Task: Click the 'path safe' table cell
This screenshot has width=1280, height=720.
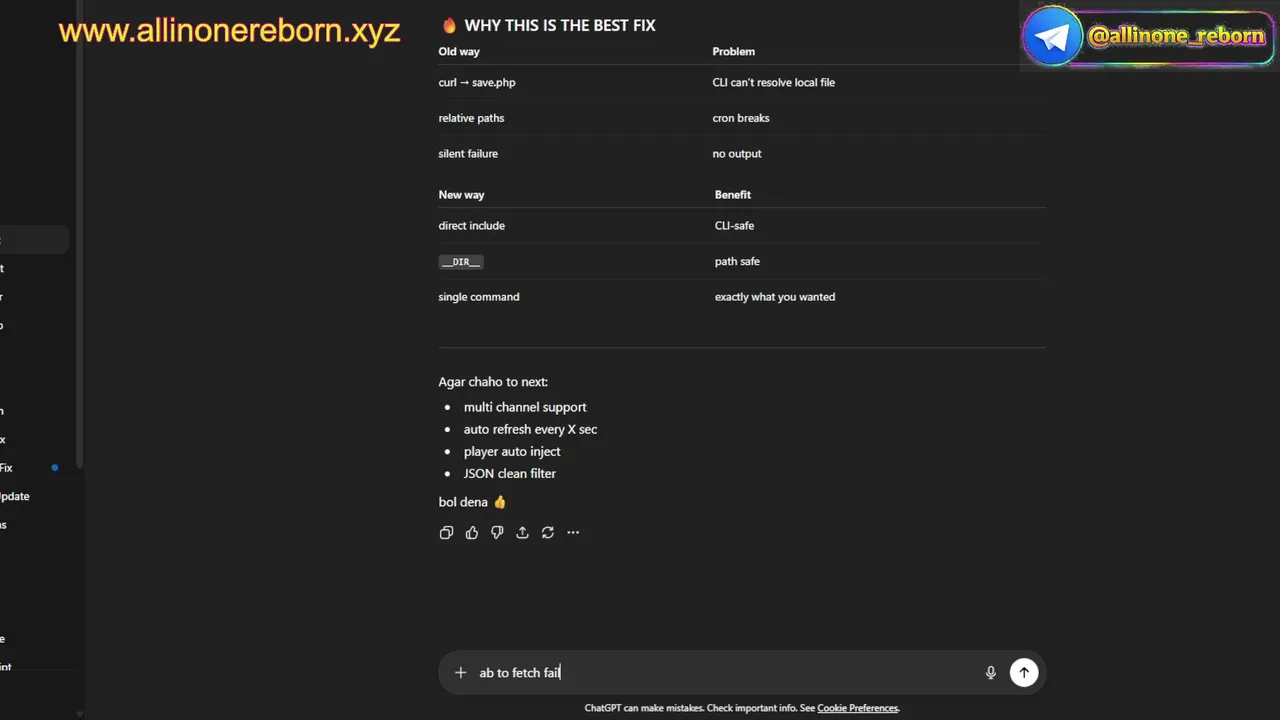Action: pos(737,262)
